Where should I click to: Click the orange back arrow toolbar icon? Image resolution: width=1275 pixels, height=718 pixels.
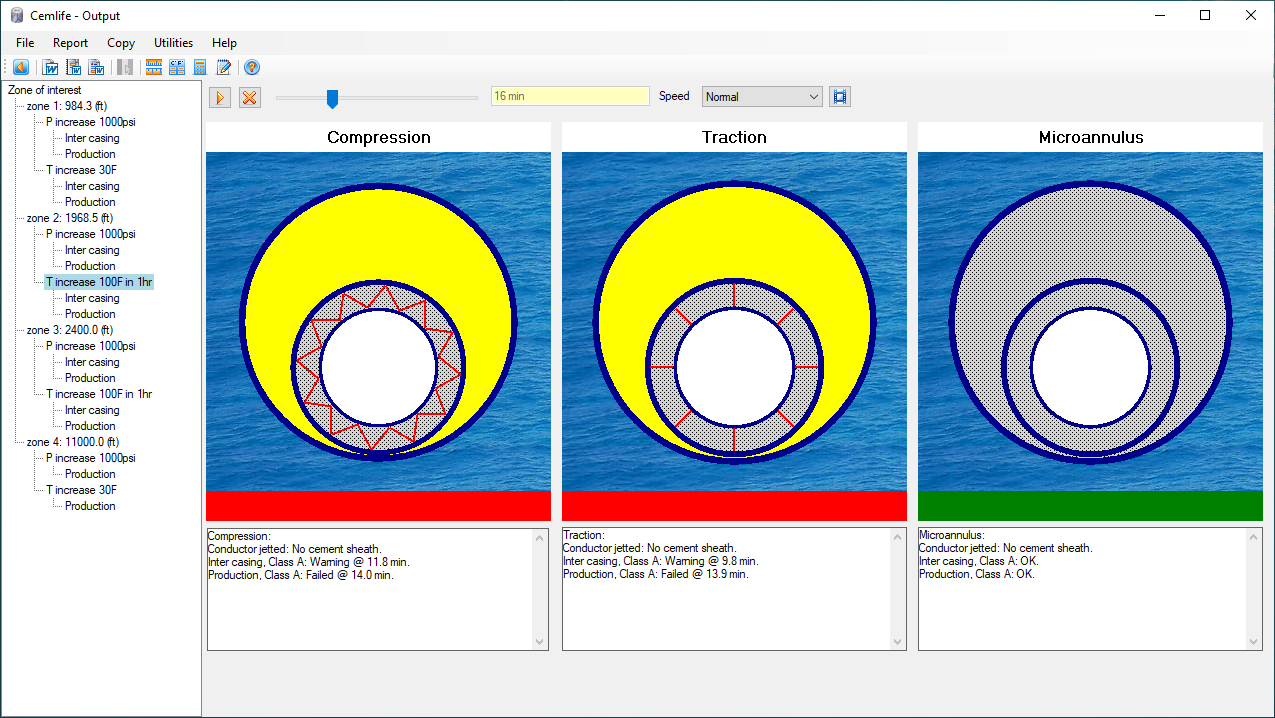click(x=21, y=68)
